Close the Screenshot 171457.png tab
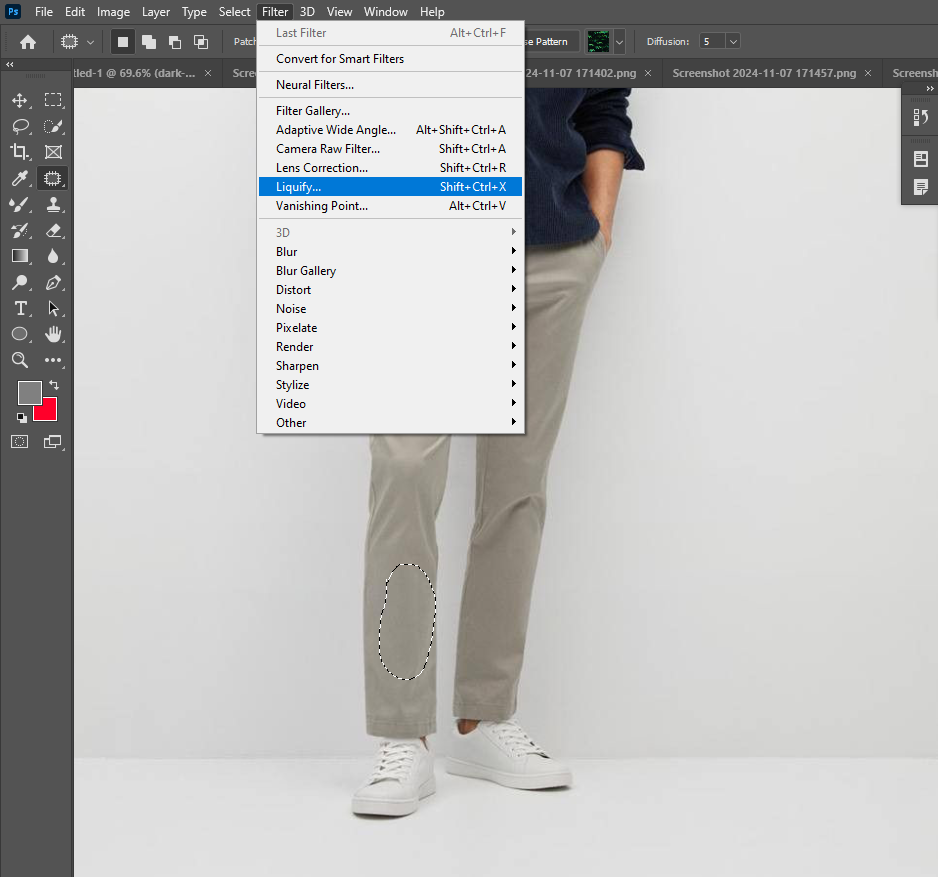Screen dimensions: 938x877 868,73
